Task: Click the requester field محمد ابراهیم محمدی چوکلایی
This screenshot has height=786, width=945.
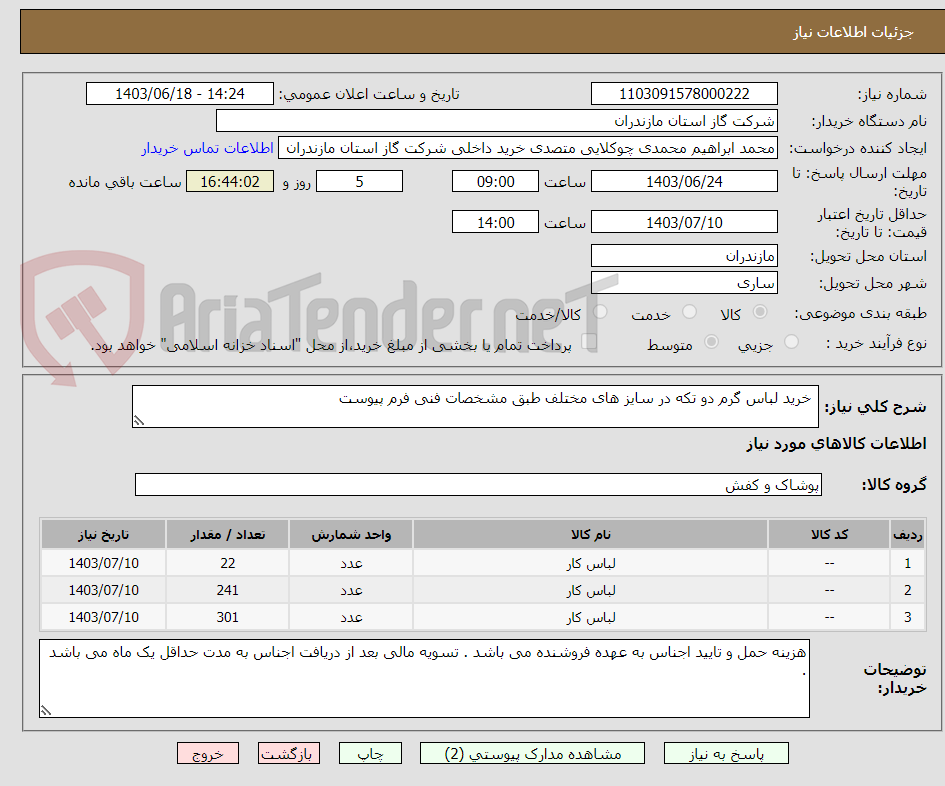Action: tap(527, 148)
